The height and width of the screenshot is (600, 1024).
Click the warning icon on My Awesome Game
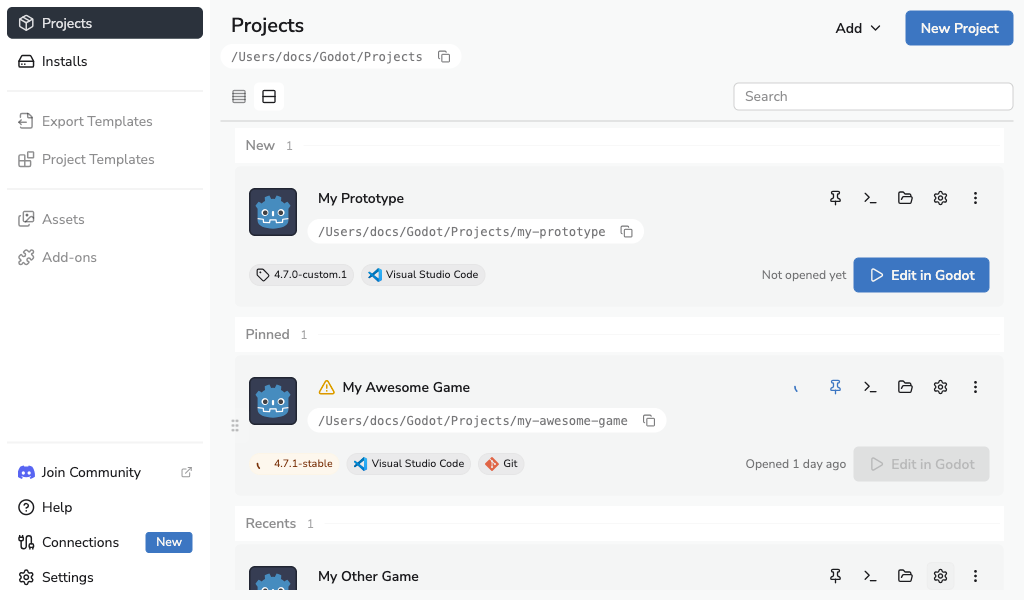(x=327, y=387)
